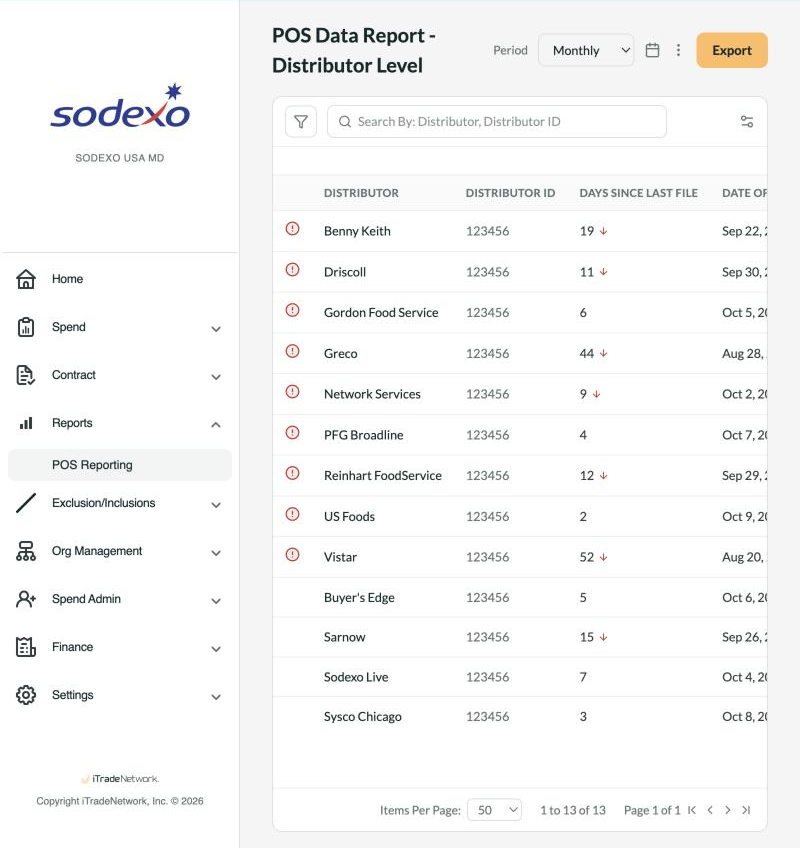Click the Finance building icon
Image resolution: width=800 pixels, height=848 pixels.
pyautogui.click(x=26, y=647)
